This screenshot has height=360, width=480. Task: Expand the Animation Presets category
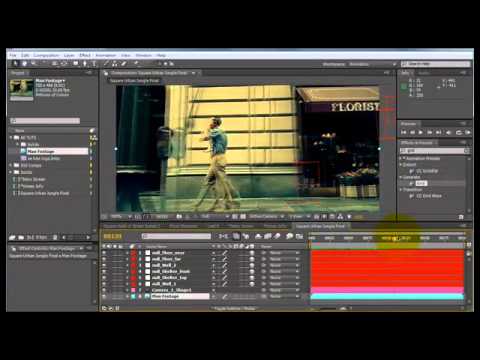click(401, 158)
